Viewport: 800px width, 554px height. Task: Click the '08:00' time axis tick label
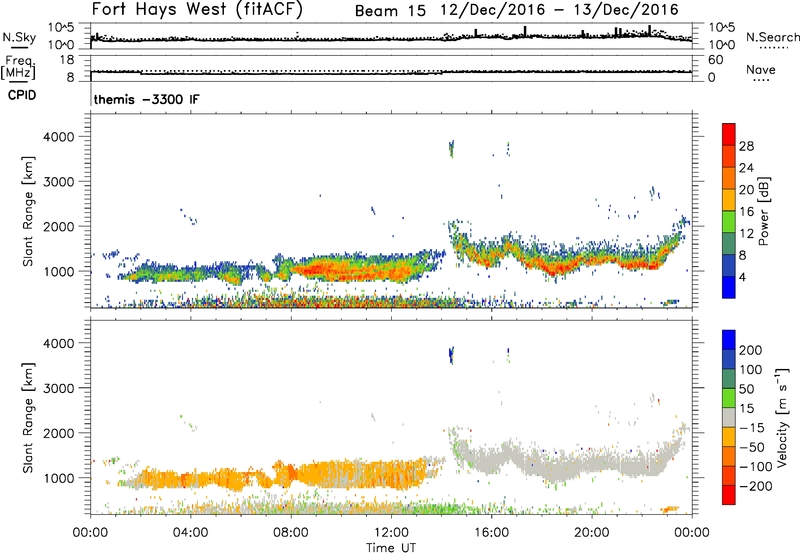[291, 533]
